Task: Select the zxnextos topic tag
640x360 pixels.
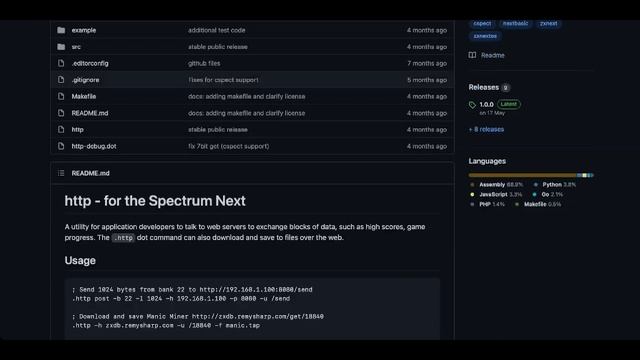Action: tap(485, 36)
